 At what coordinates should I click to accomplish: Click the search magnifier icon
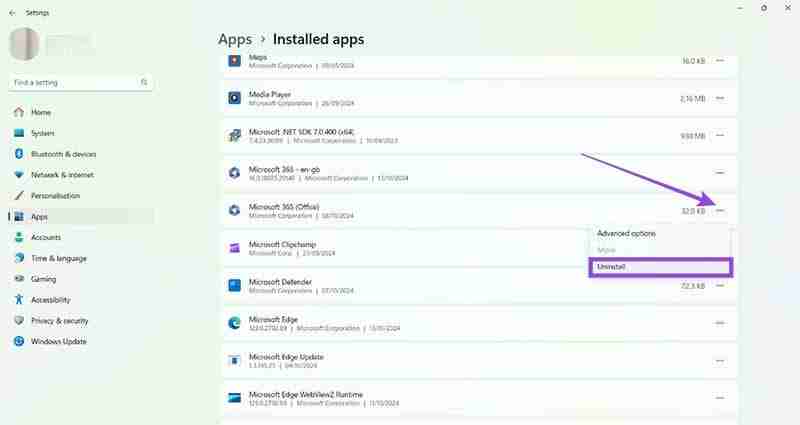pyautogui.click(x=144, y=82)
